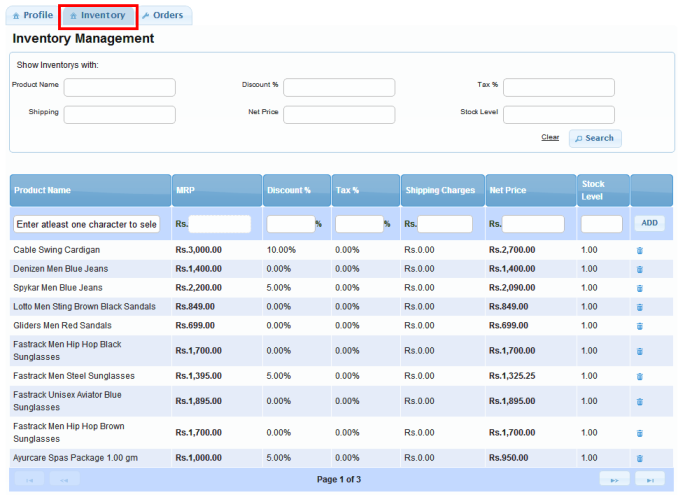The width and height of the screenshot is (678, 495).
Task: Select Fastrack Men Steel Sunglasses name
Action: [74, 376]
